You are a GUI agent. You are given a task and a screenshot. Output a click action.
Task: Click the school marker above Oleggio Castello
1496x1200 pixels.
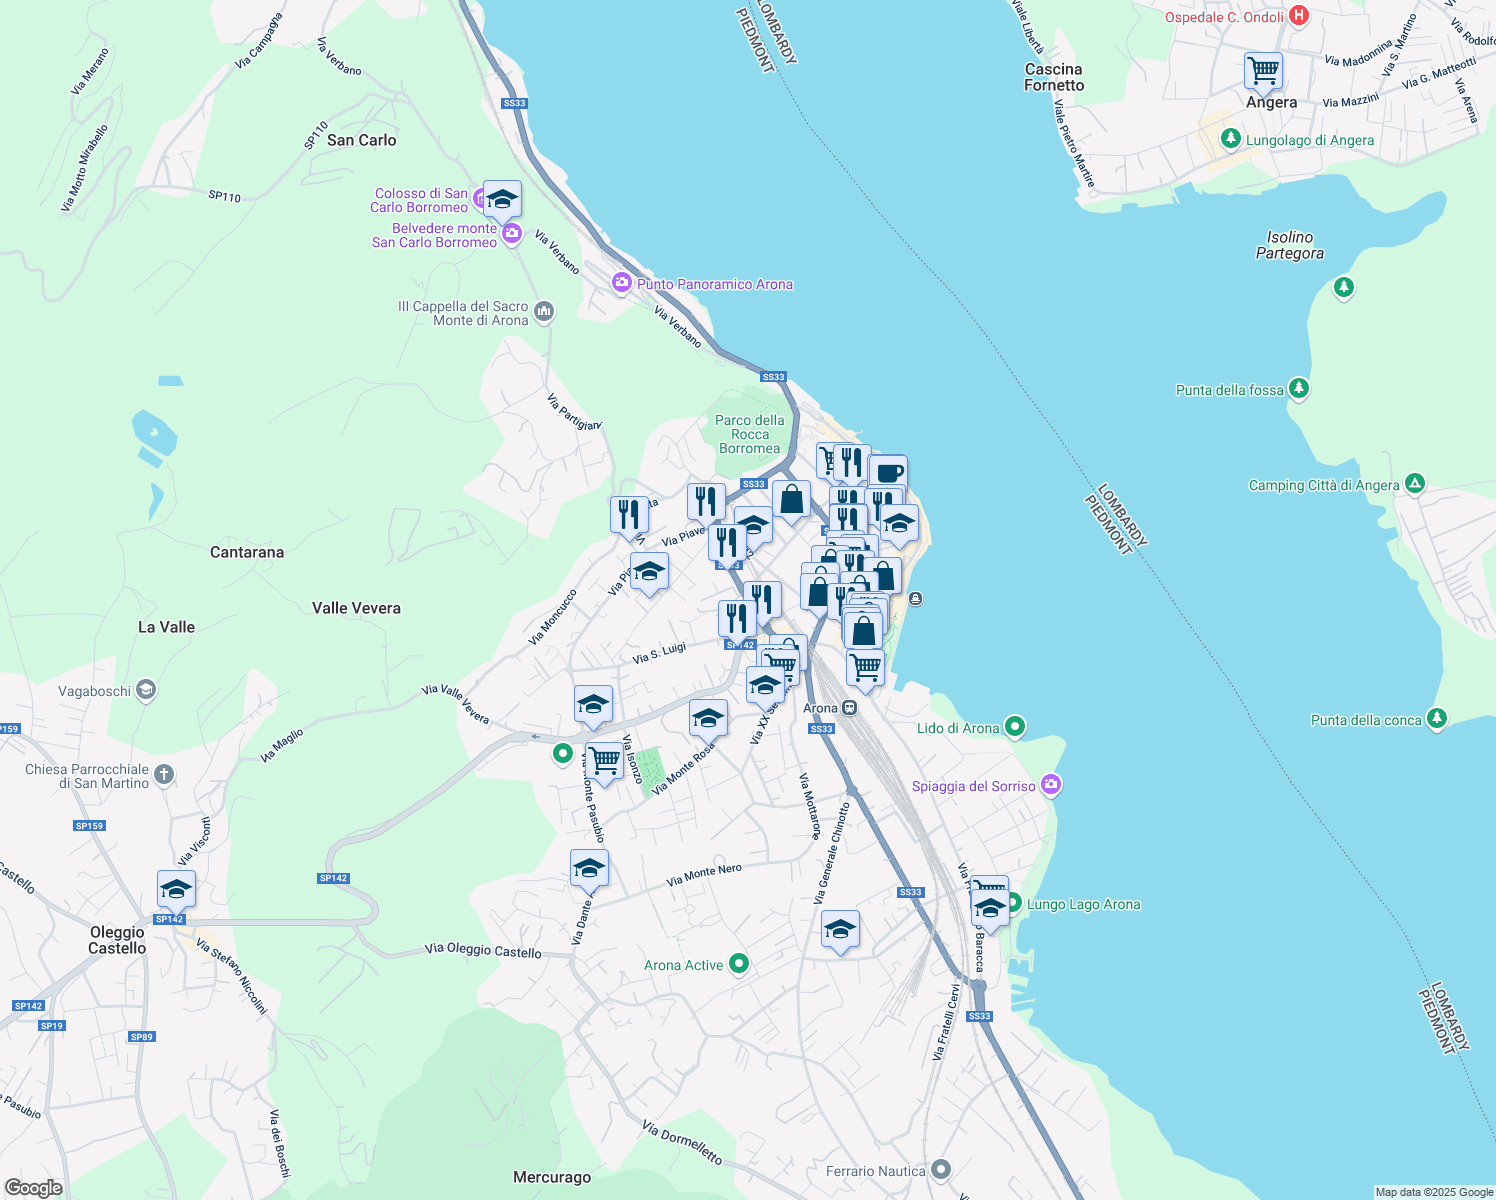click(176, 889)
